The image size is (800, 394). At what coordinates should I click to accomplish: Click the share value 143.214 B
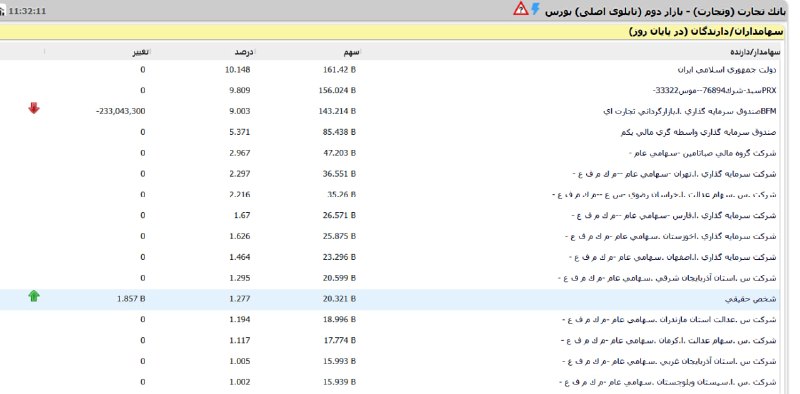(x=337, y=111)
